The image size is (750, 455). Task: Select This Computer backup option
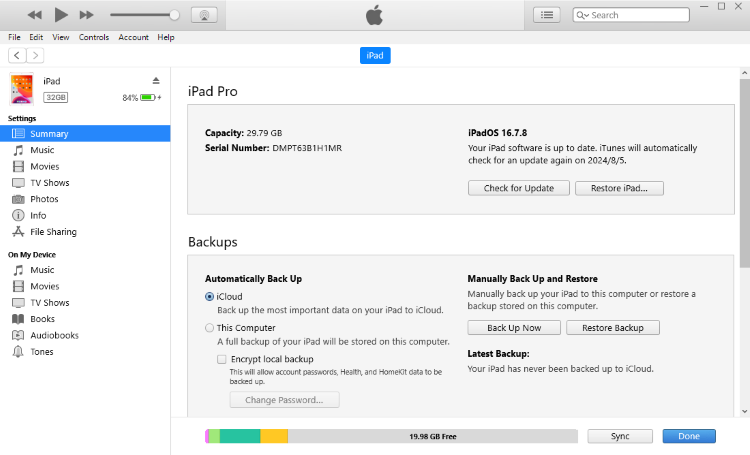tap(209, 328)
